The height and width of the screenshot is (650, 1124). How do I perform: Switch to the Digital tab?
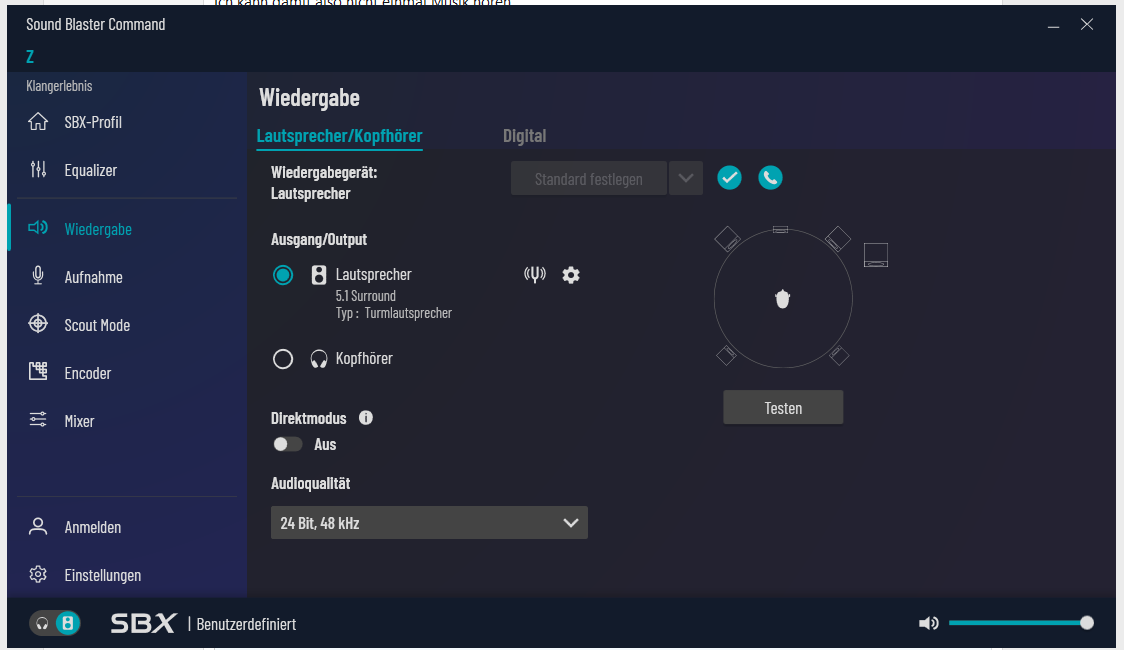[524, 135]
